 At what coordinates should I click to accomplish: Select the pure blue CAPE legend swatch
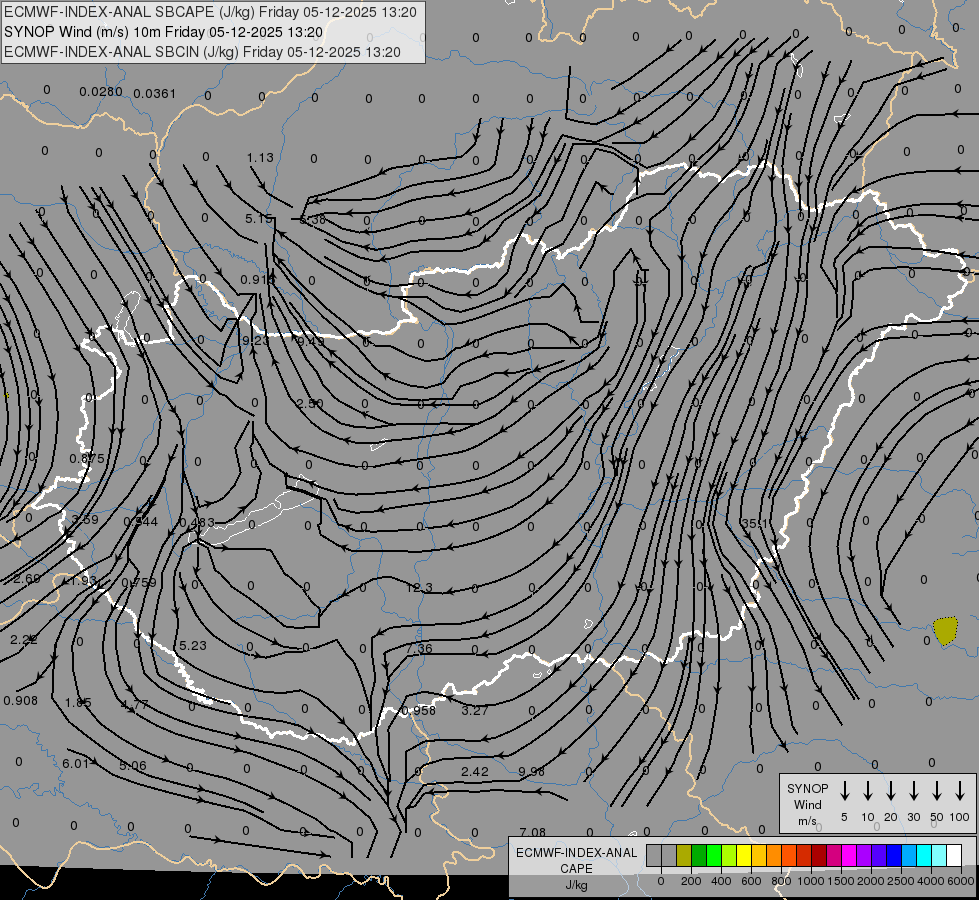[x=893, y=856]
